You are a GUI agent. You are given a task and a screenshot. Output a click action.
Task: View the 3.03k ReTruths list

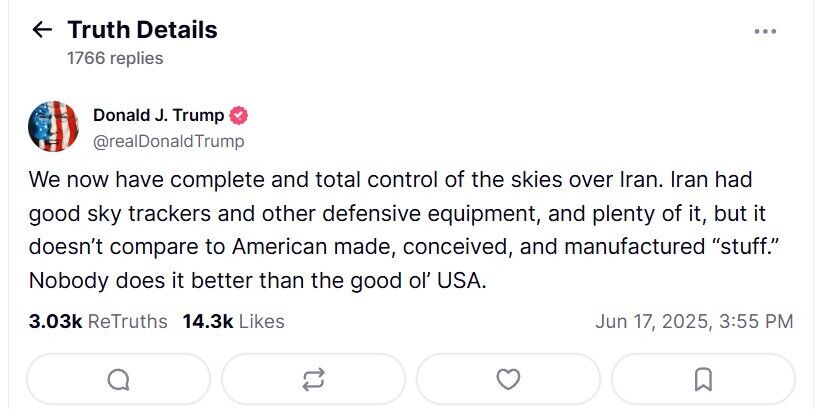click(x=99, y=321)
